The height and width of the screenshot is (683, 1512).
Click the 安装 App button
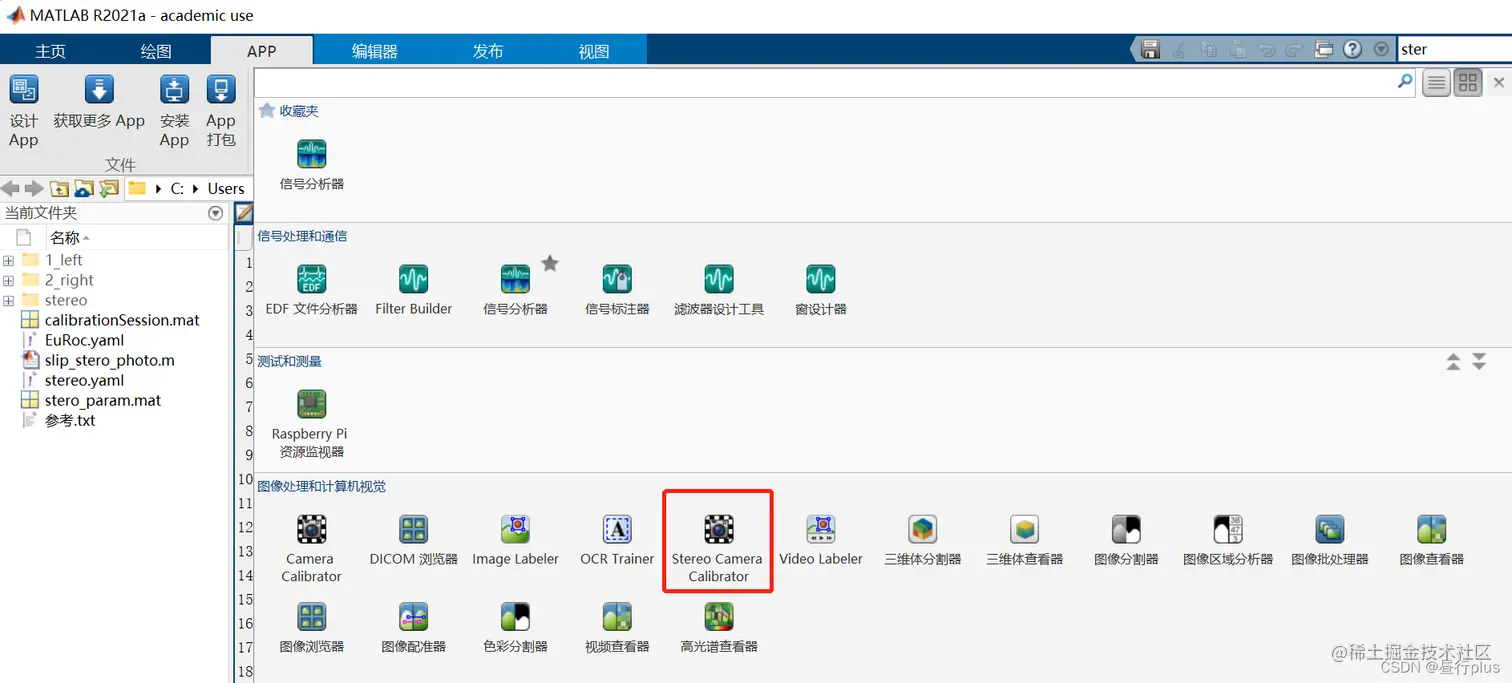point(174,112)
